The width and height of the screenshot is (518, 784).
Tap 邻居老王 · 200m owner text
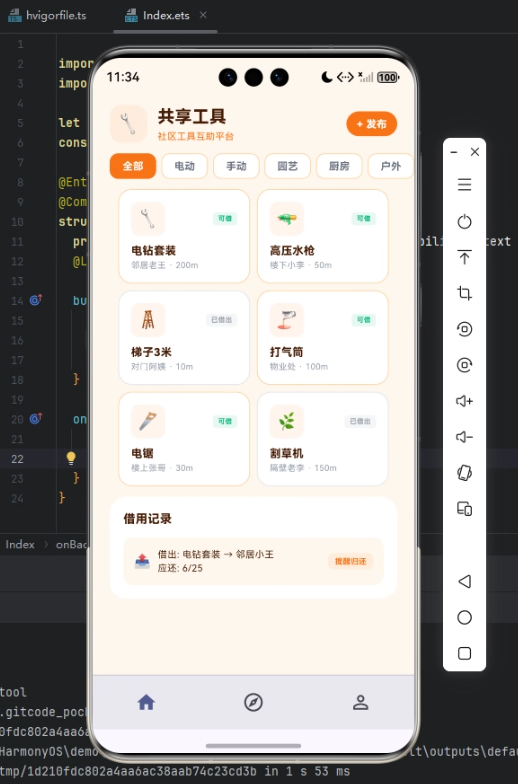click(x=164, y=266)
